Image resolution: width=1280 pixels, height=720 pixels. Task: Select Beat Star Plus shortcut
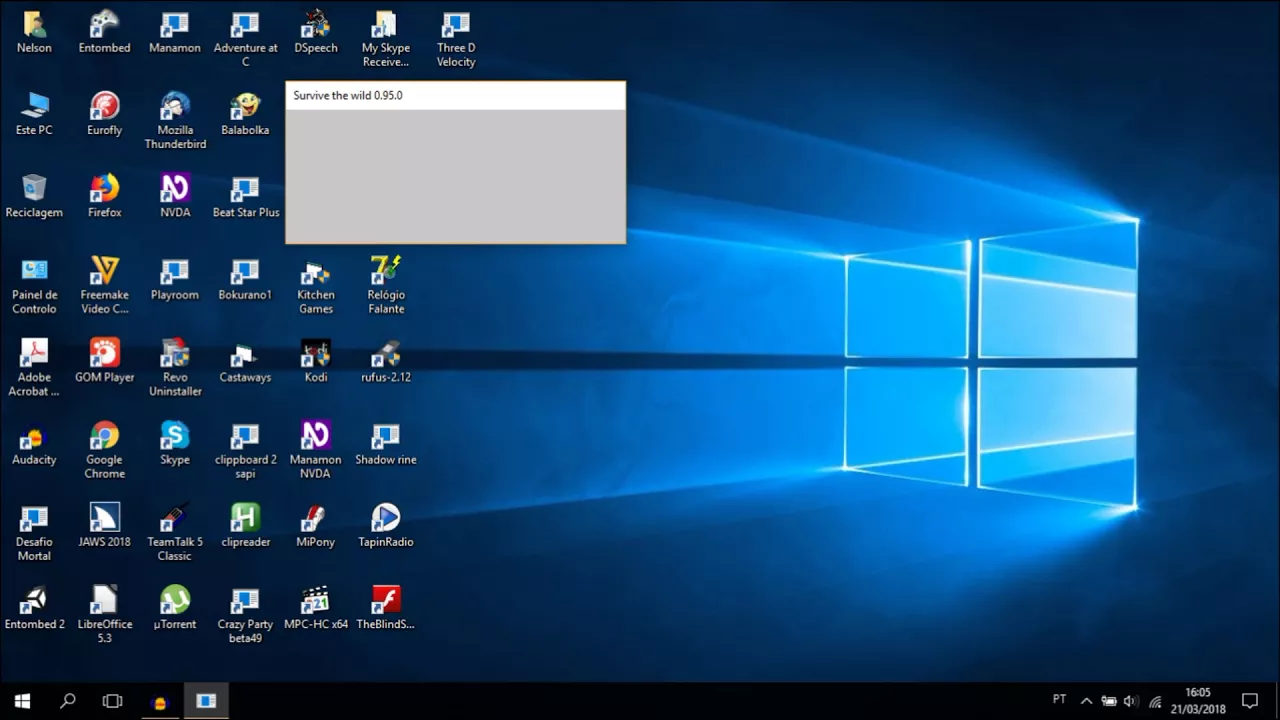pyautogui.click(x=245, y=195)
